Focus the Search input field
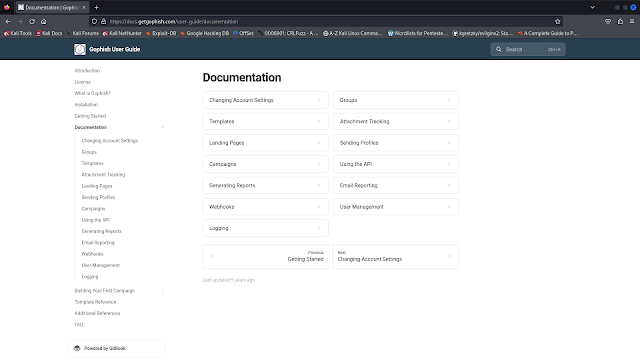Screen dimensions: 640x360 (x=528, y=49)
